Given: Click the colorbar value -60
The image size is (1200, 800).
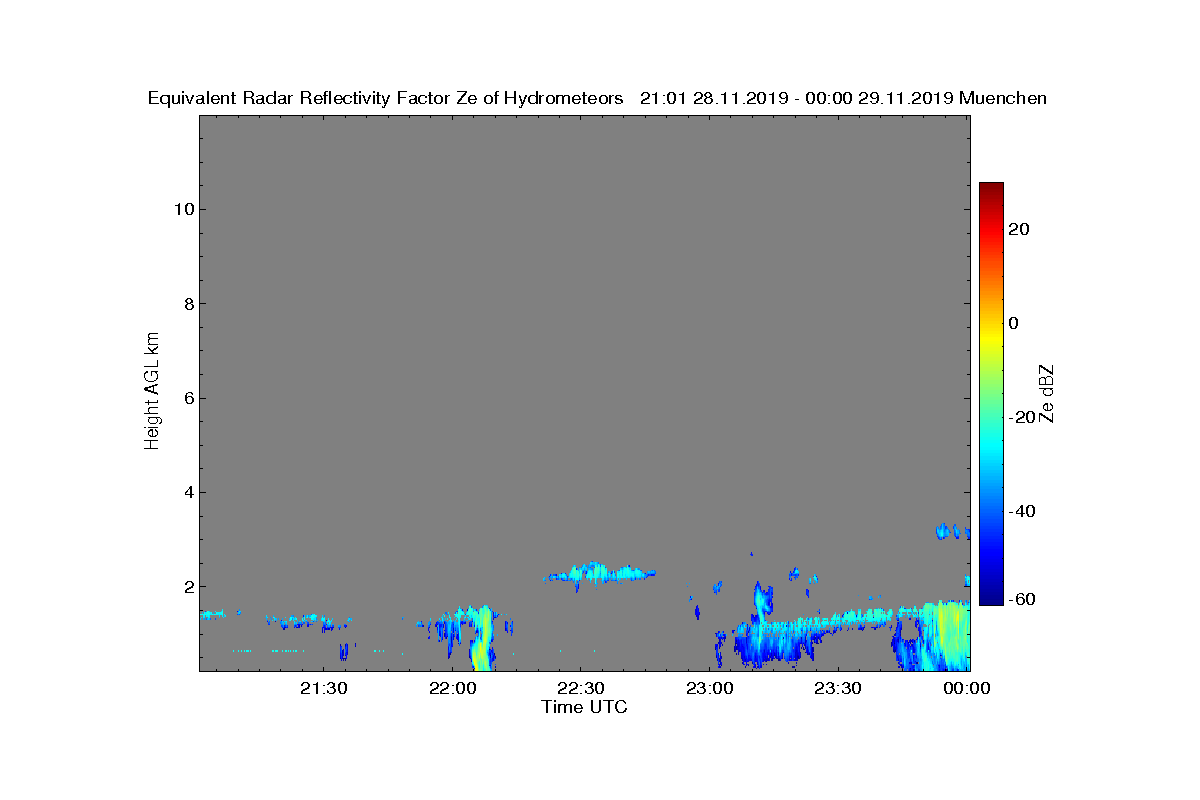Looking at the screenshot, I should pos(1020,599).
